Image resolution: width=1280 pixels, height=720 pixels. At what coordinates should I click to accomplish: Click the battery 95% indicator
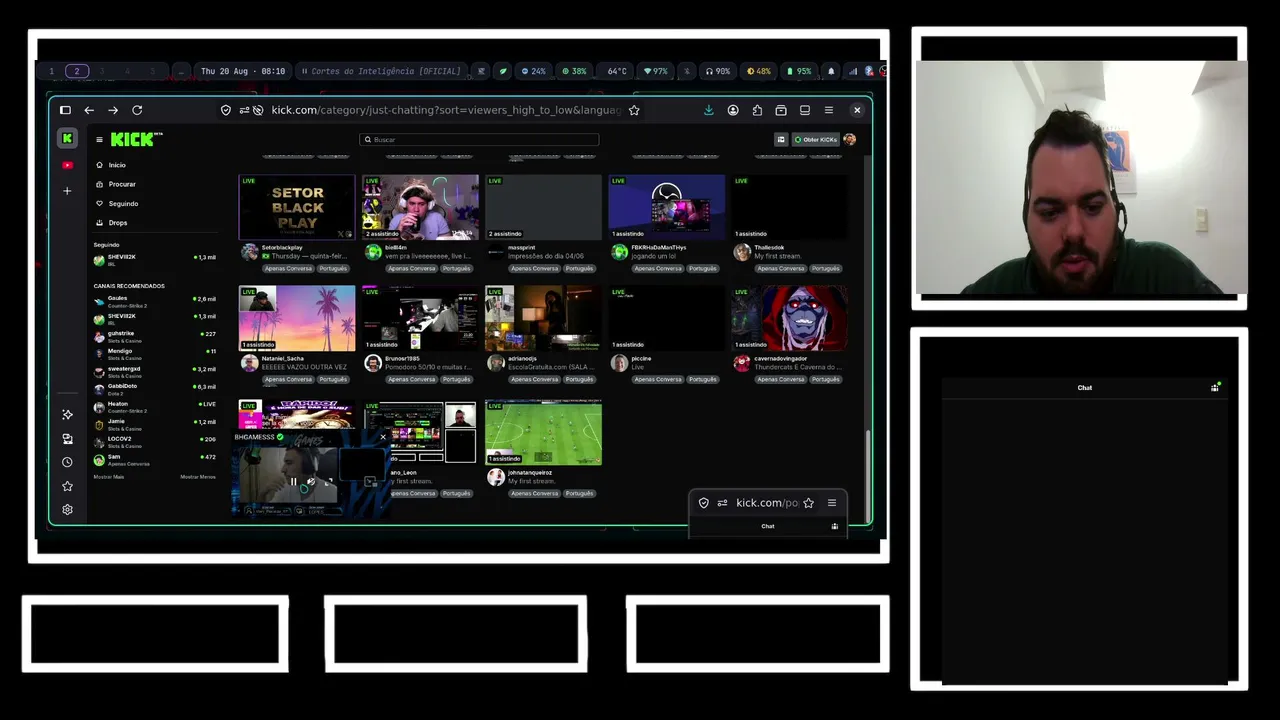(799, 71)
